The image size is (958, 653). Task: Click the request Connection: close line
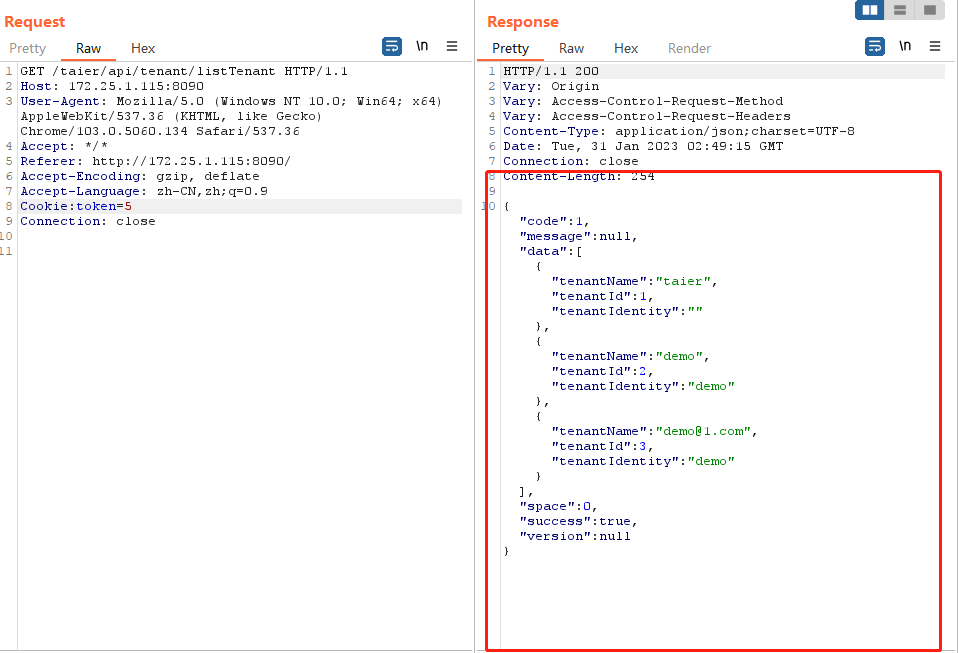88,221
